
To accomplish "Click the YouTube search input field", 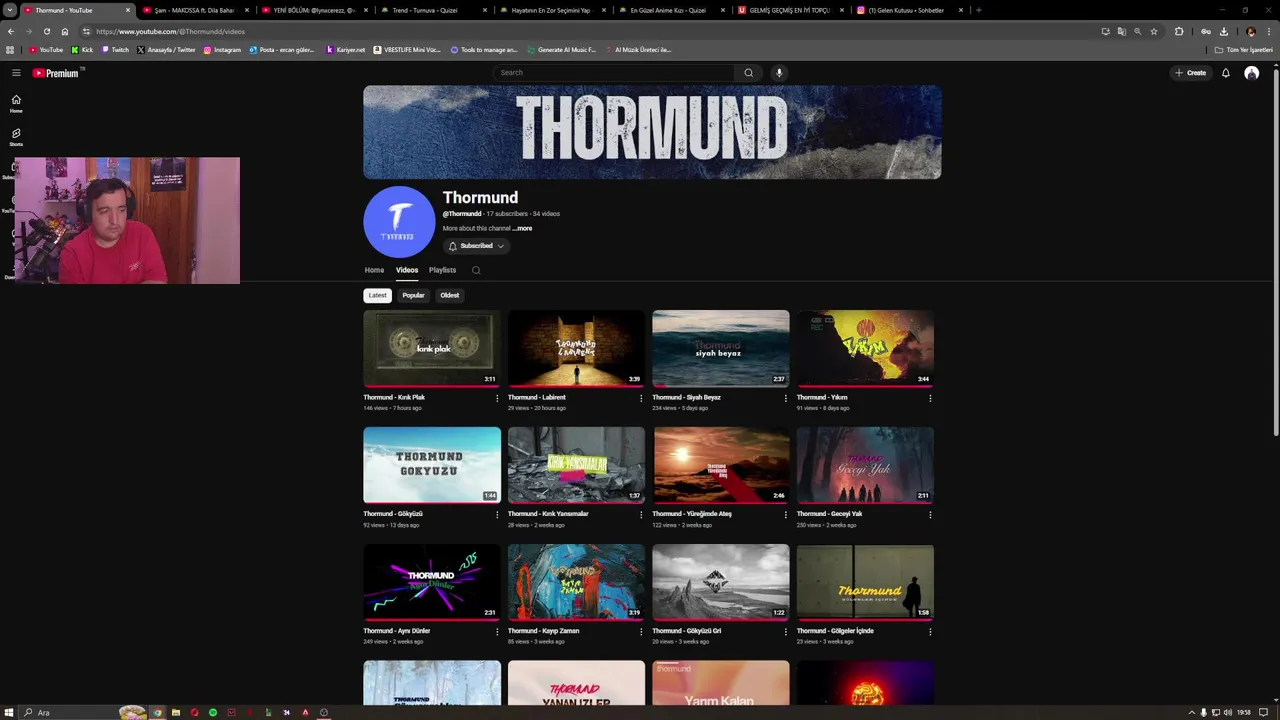I will (614, 73).
